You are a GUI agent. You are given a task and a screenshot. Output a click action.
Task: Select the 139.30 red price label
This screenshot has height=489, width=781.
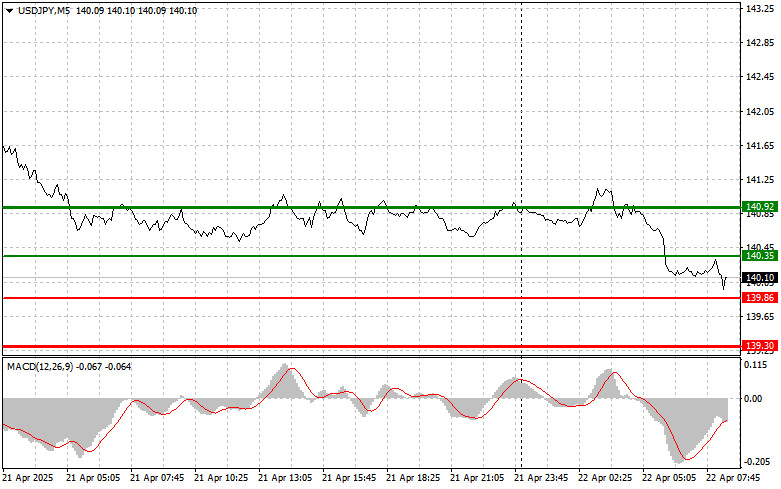click(x=760, y=346)
